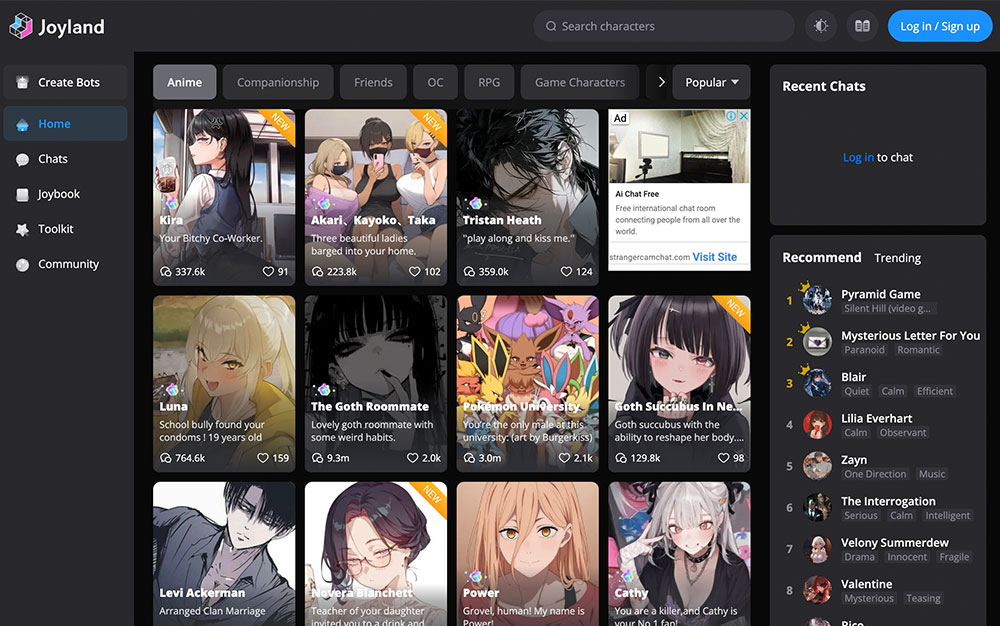
Task: Open Blair avatar in Recommend list
Action: (817, 383)
